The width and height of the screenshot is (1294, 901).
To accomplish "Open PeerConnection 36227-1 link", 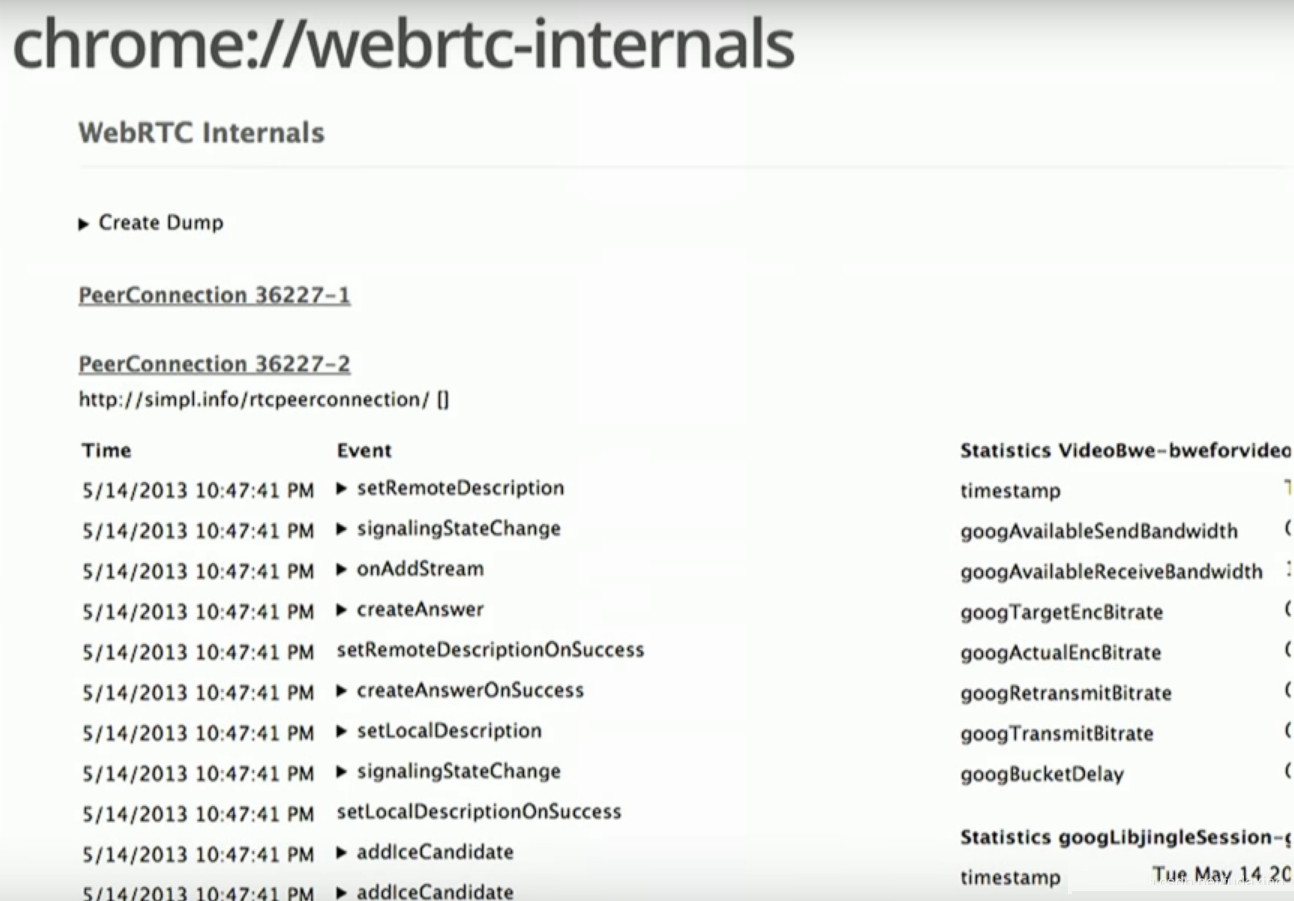I will (x=214, y=296).
